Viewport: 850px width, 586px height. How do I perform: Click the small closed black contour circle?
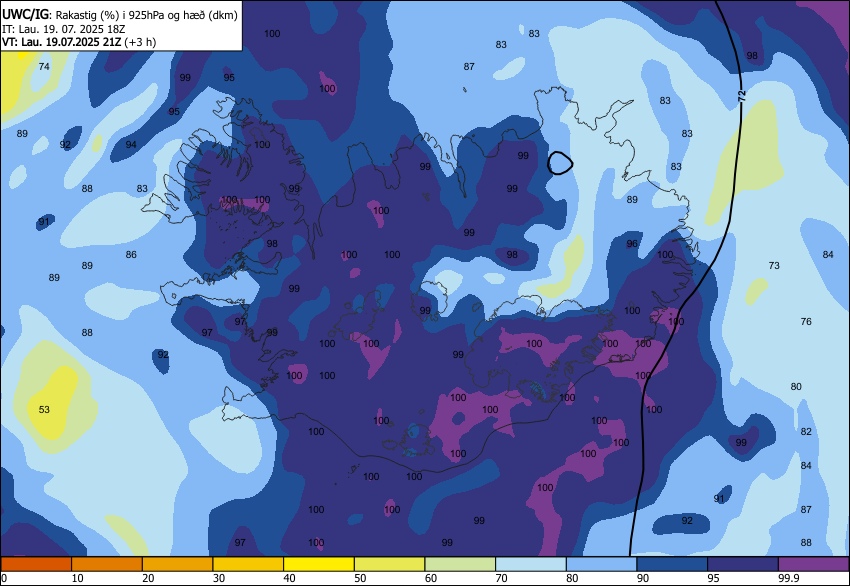pos(560,163)
